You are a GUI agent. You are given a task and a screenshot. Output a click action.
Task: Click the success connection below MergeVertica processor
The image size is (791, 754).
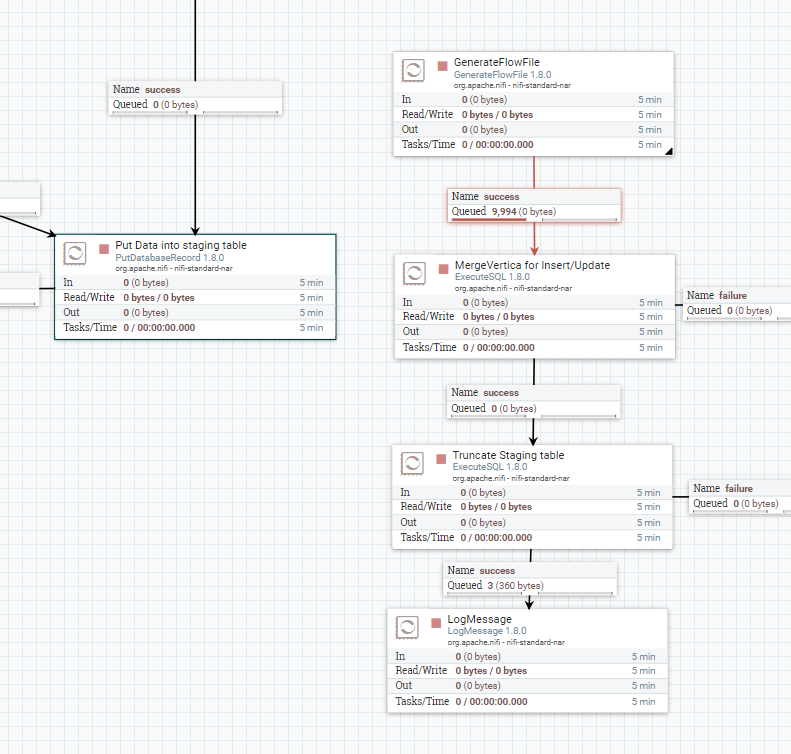click(533, 401)
